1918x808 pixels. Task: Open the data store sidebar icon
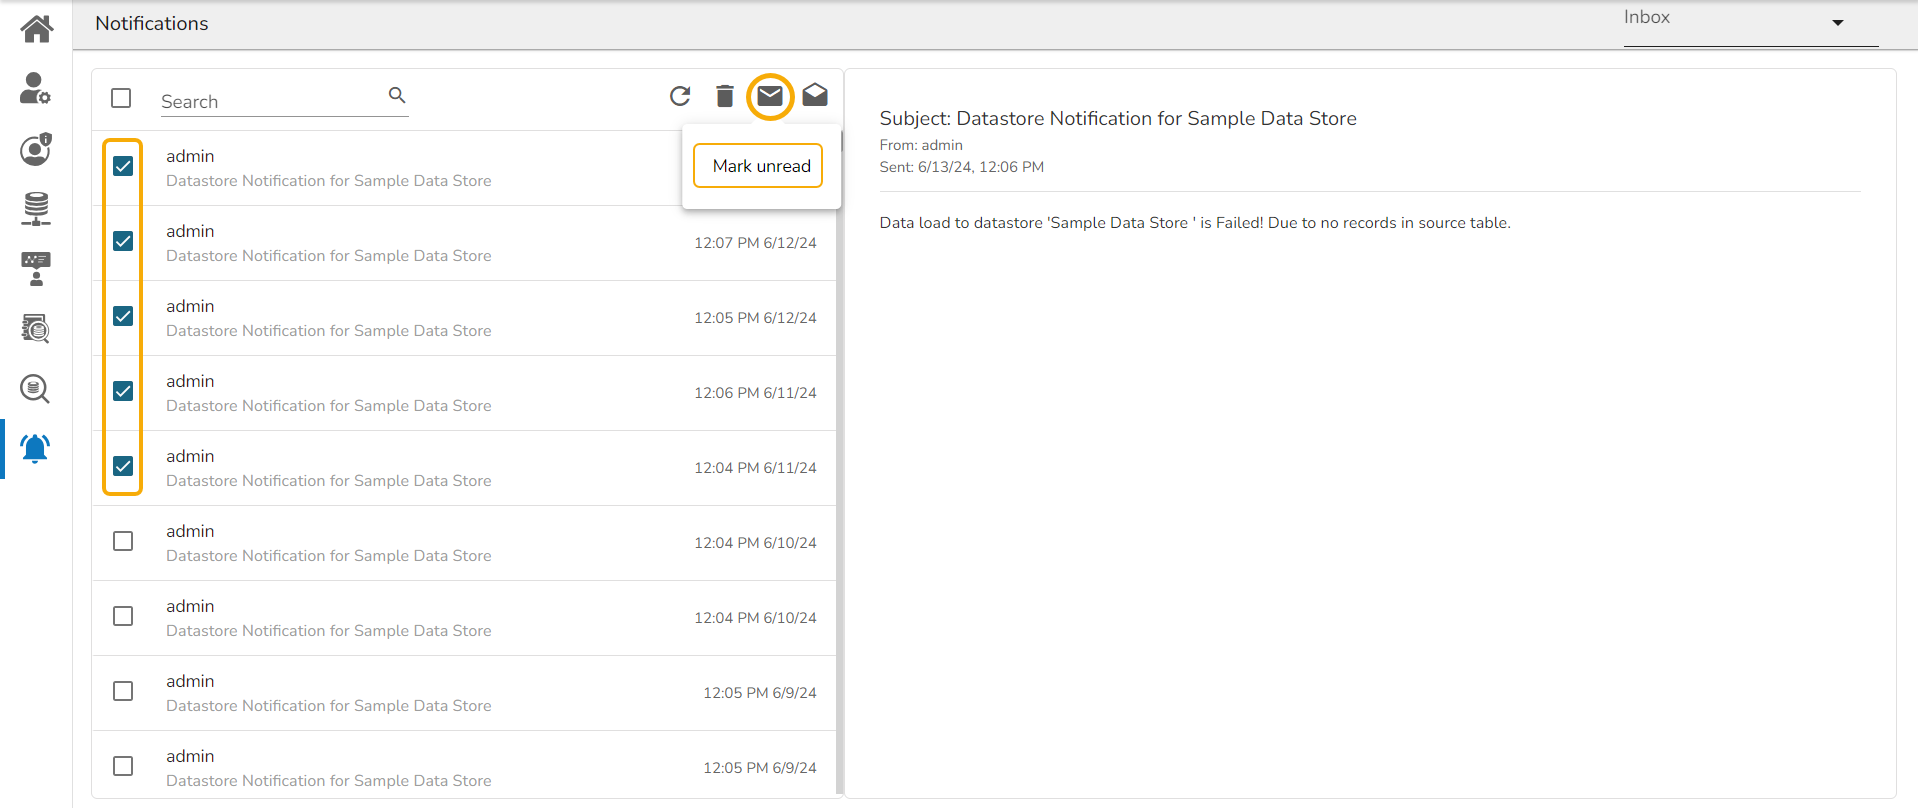[36, 208]
